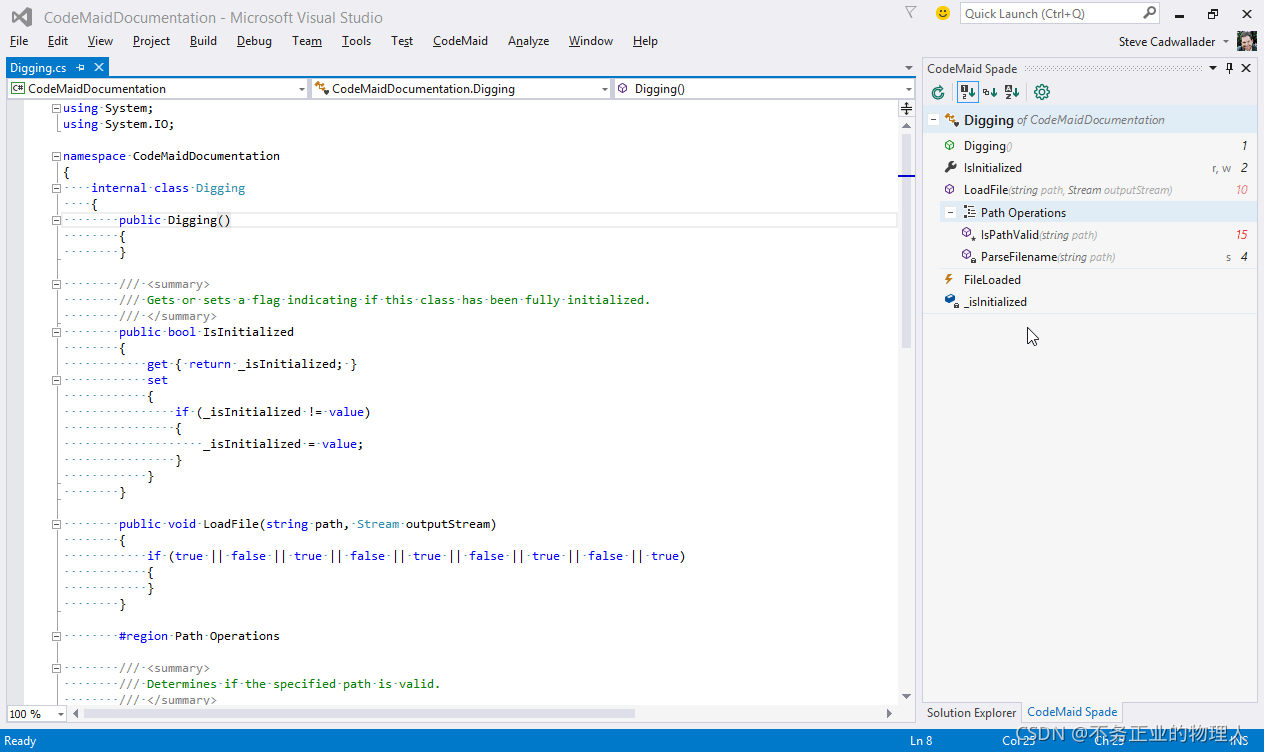The height and width of the screenshot is (752, 1264).
Task: Collapse the public Digging() constructor block
Action: 57,220
